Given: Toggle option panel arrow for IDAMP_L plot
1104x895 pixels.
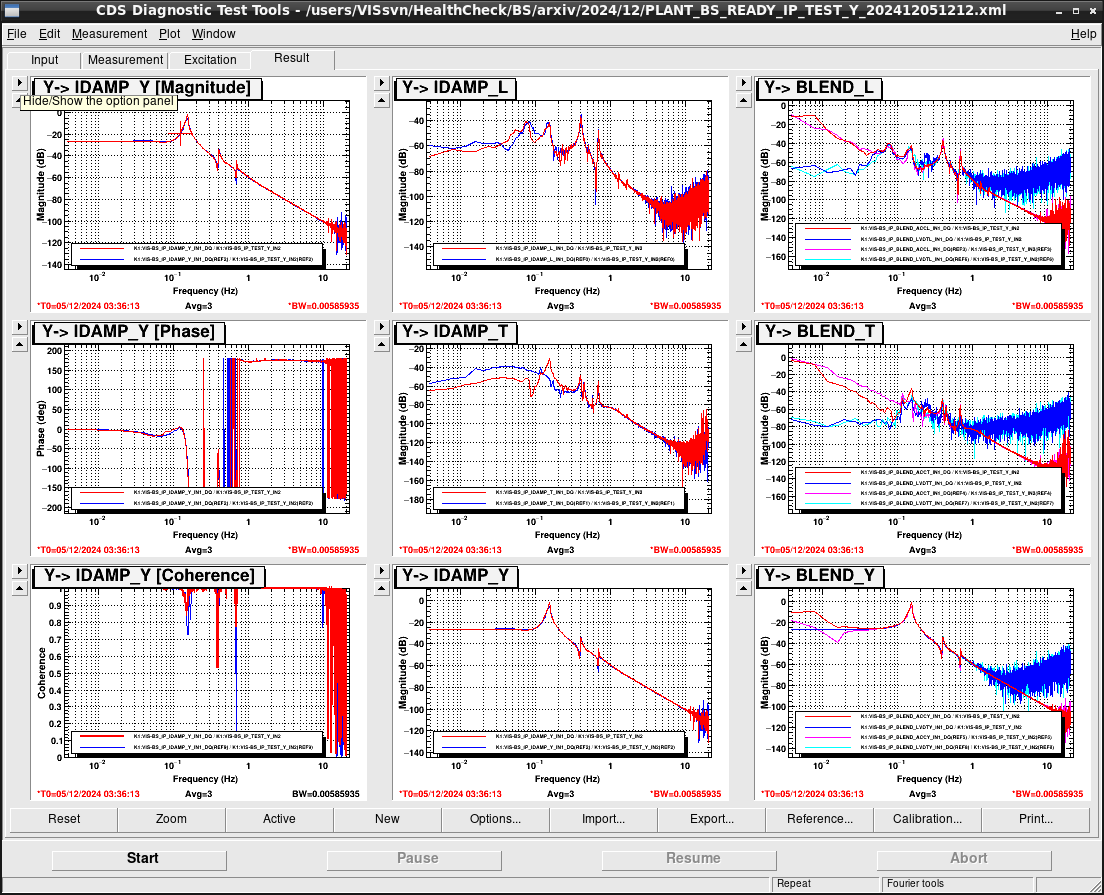Looking at the screenshot, I should [x=382, y=82].
